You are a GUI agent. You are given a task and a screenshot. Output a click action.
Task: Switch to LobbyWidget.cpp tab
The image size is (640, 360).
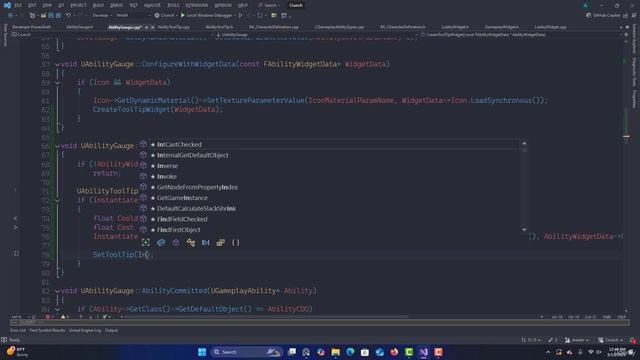[x=550, y=27]
